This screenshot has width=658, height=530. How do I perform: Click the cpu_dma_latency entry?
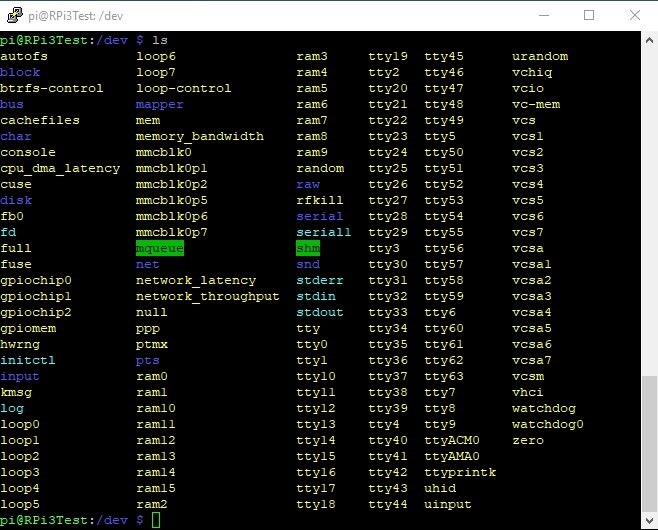[x=60, y=168]
